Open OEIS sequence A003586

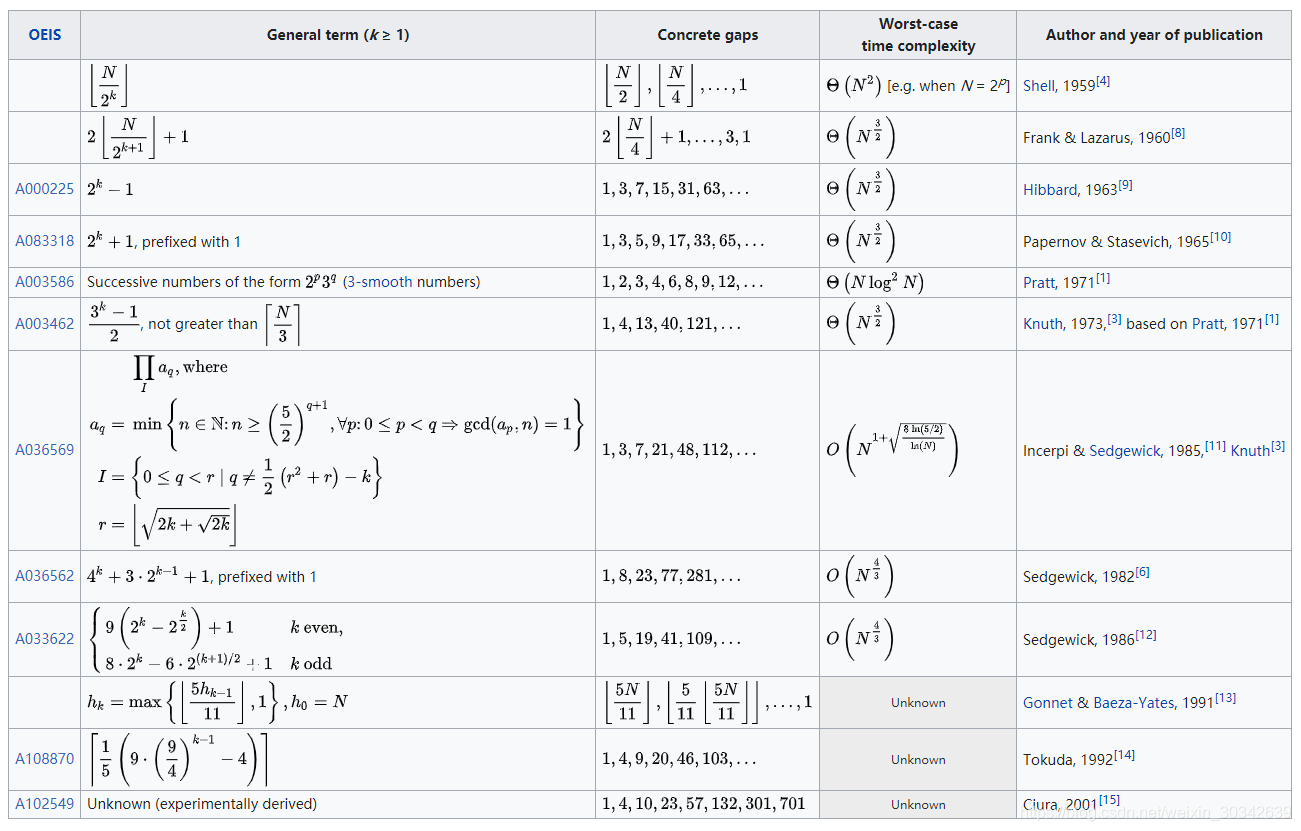point(45,282)
